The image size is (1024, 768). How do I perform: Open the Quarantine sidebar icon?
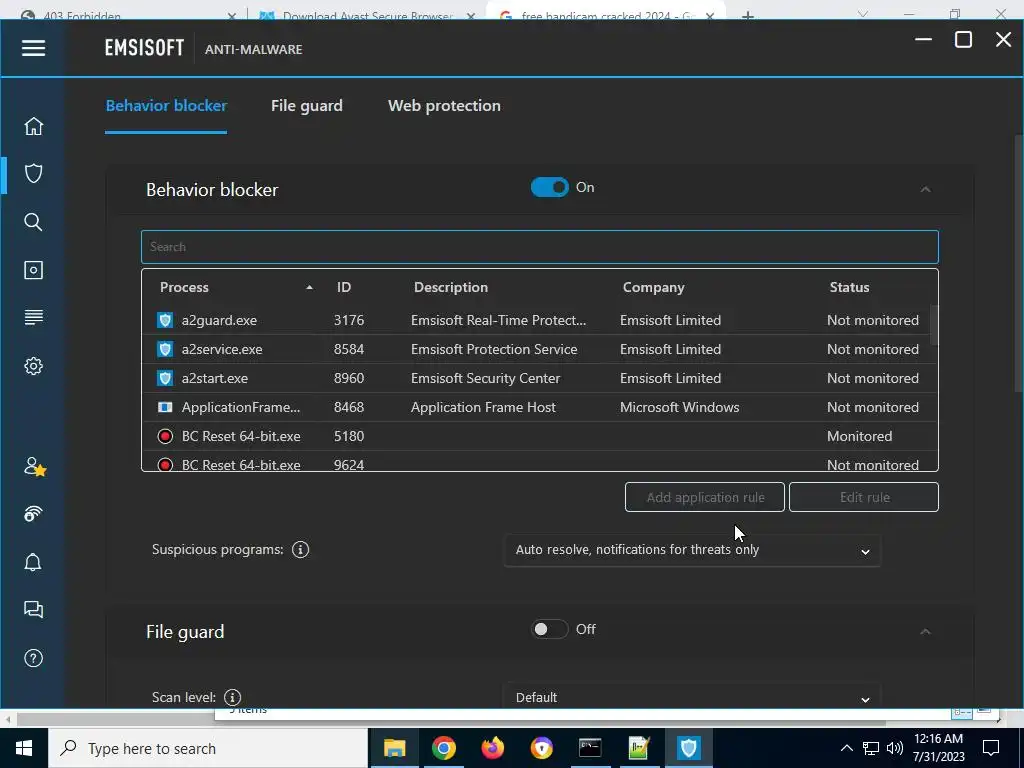tap(33, 270)
